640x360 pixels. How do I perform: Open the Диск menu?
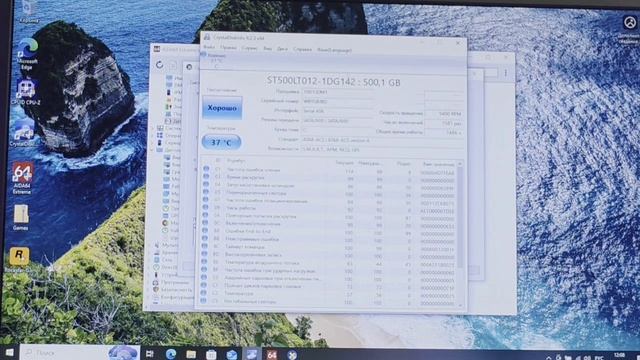282,49
